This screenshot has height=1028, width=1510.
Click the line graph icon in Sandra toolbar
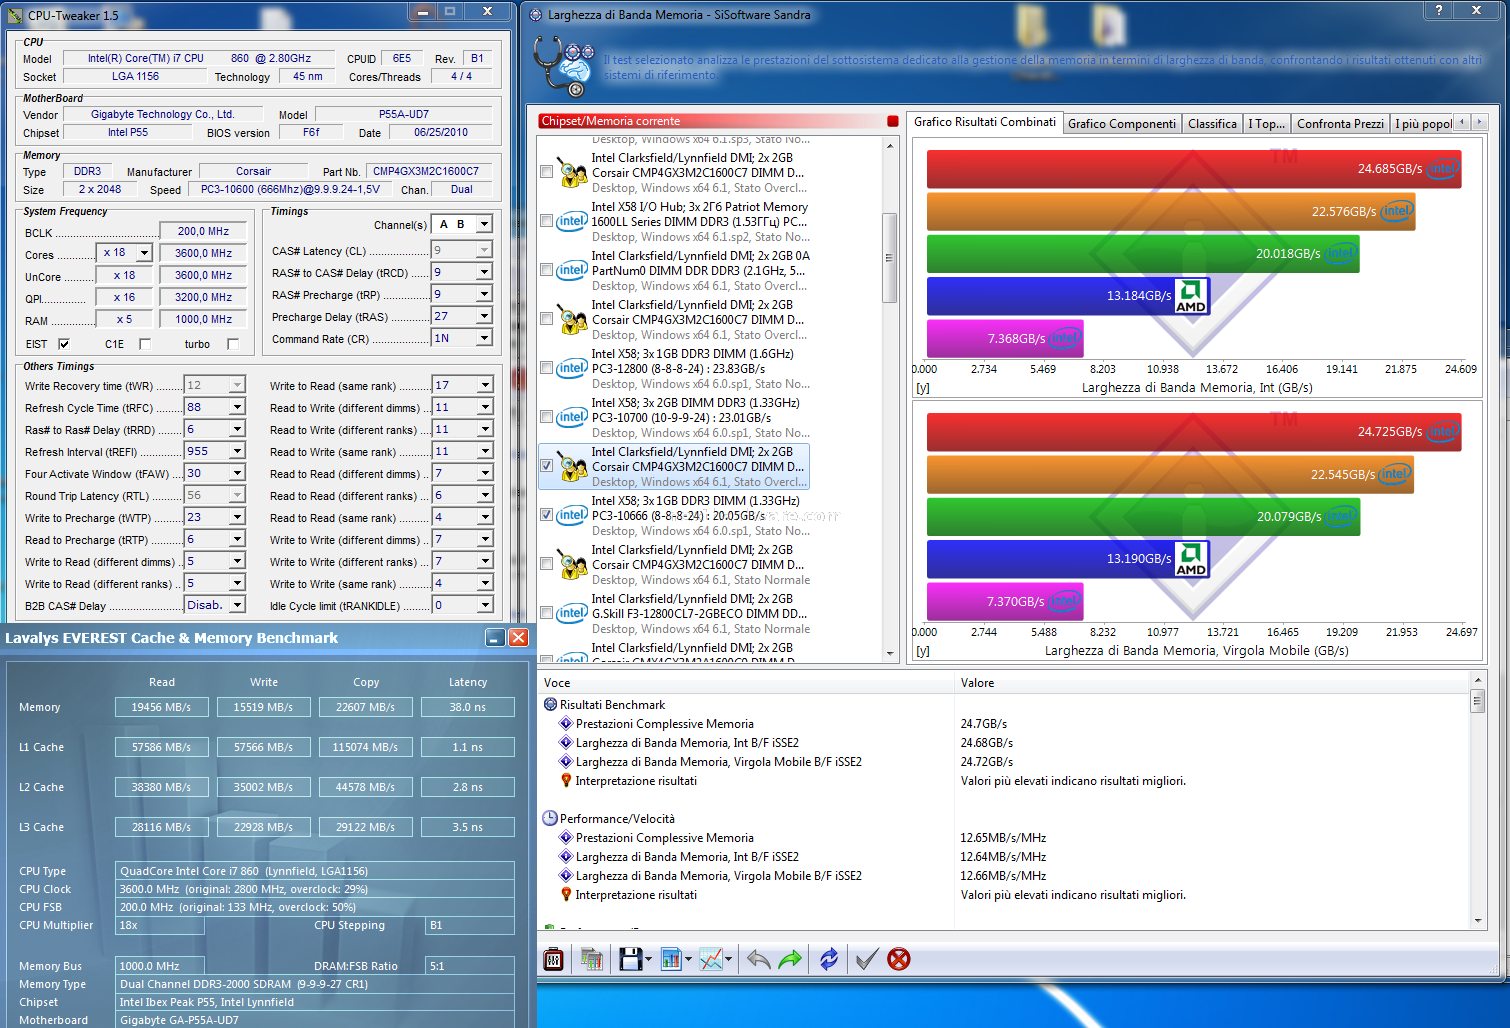[711, 960]
